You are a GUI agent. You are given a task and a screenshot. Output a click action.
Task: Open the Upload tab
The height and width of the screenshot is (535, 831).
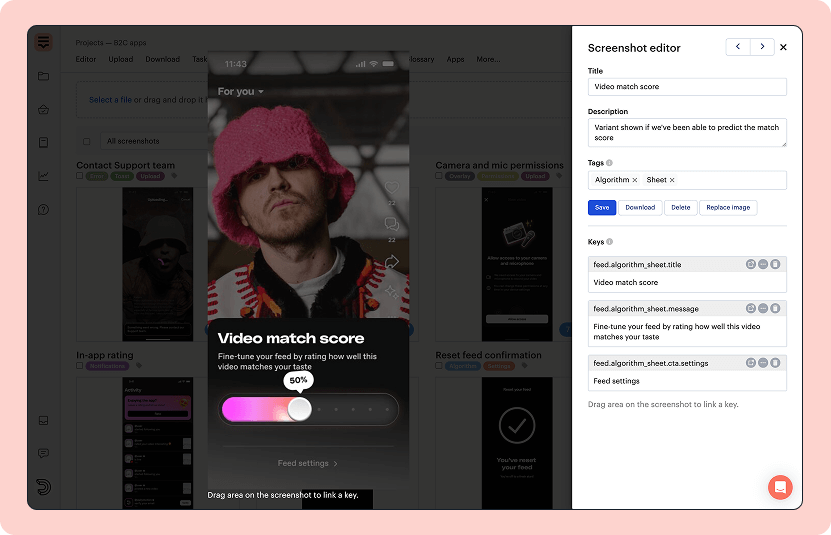point(121,59)
